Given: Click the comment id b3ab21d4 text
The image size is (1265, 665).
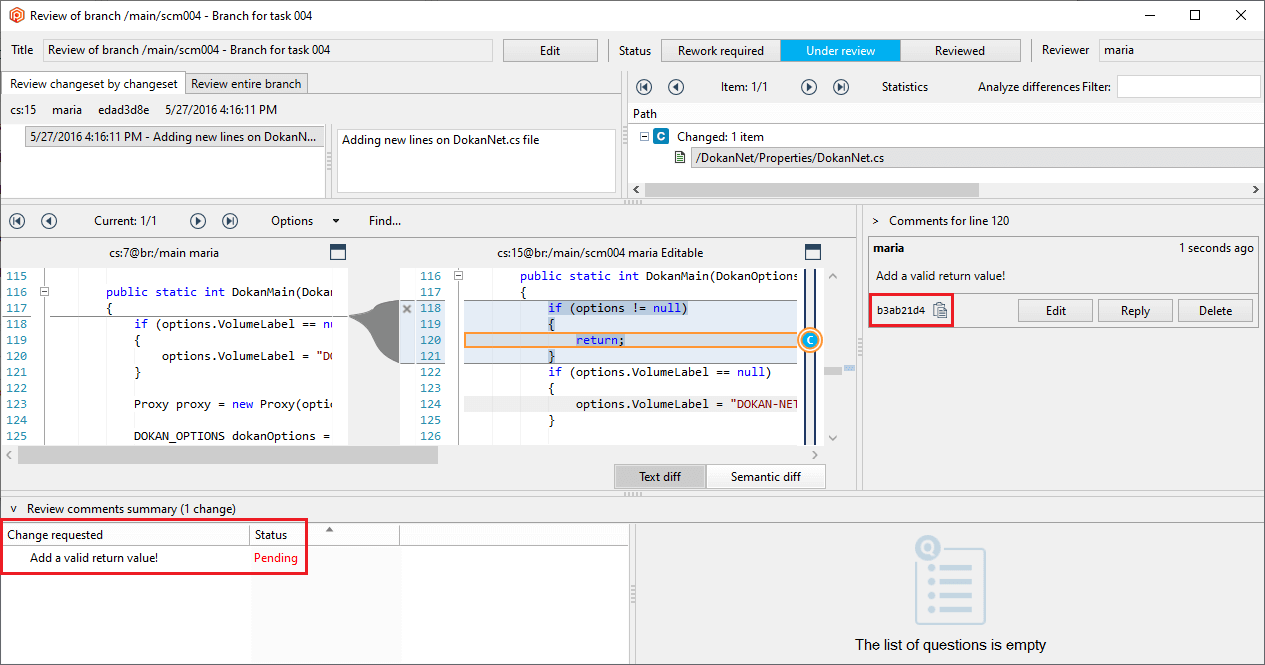Looking at the screenshot, I should (x=901, y=311).
